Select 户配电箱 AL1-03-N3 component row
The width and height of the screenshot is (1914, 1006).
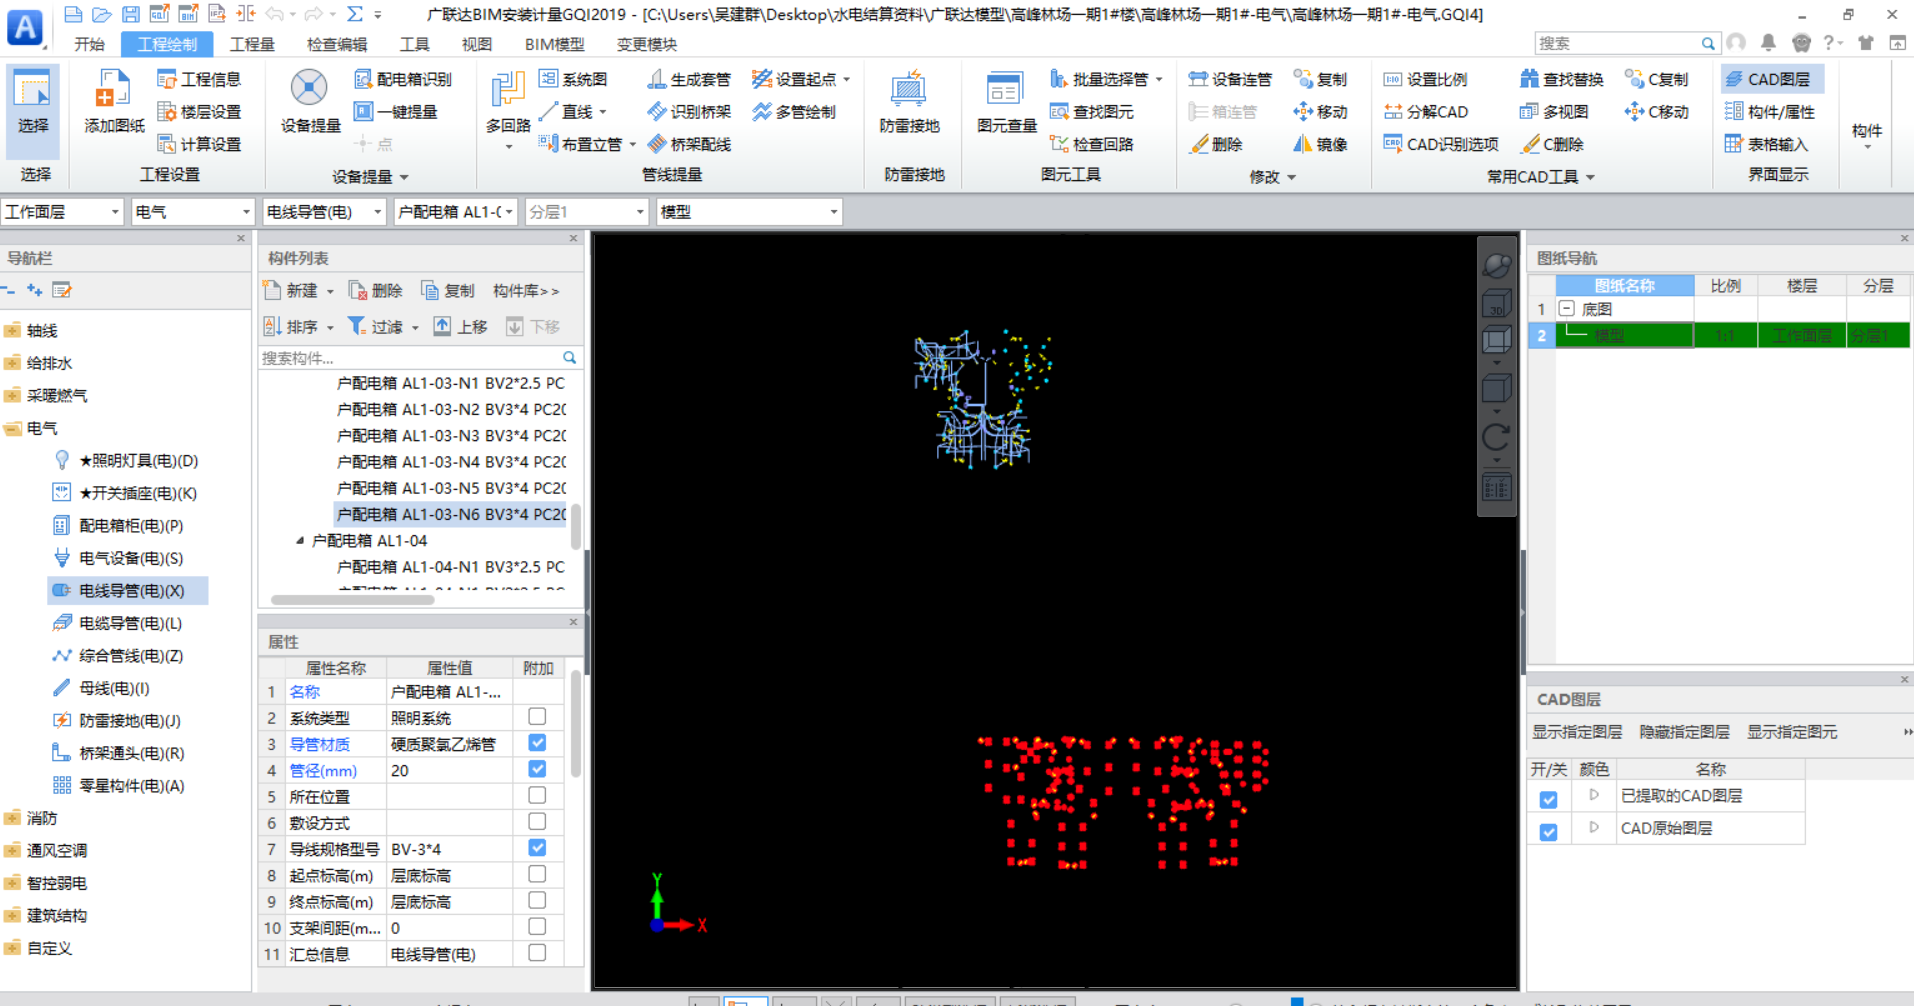(x=451, y=436)
